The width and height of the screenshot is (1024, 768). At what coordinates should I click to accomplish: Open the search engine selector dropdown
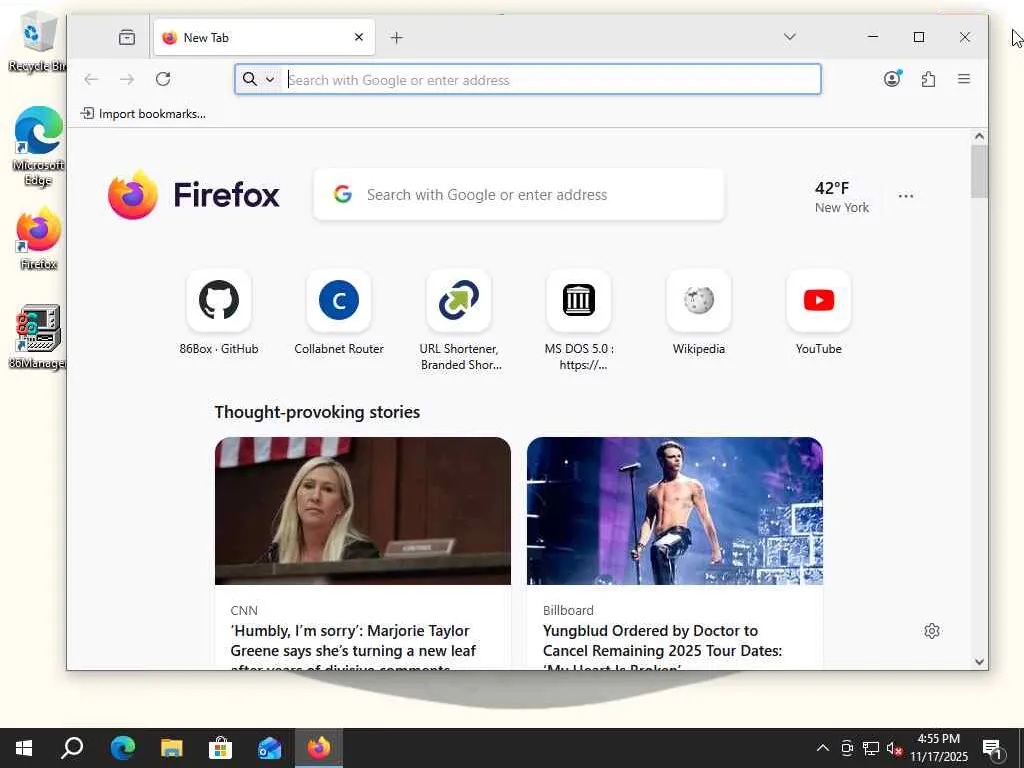click(x=259, y=79)
